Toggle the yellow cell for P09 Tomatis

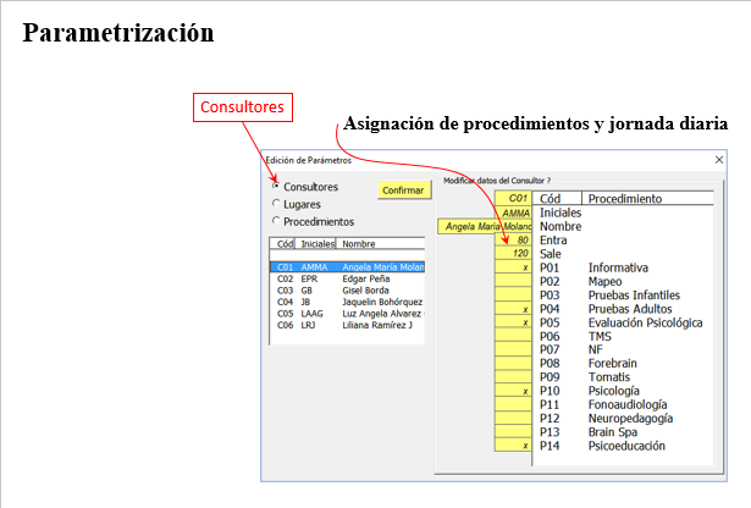(x=513, y=376)
